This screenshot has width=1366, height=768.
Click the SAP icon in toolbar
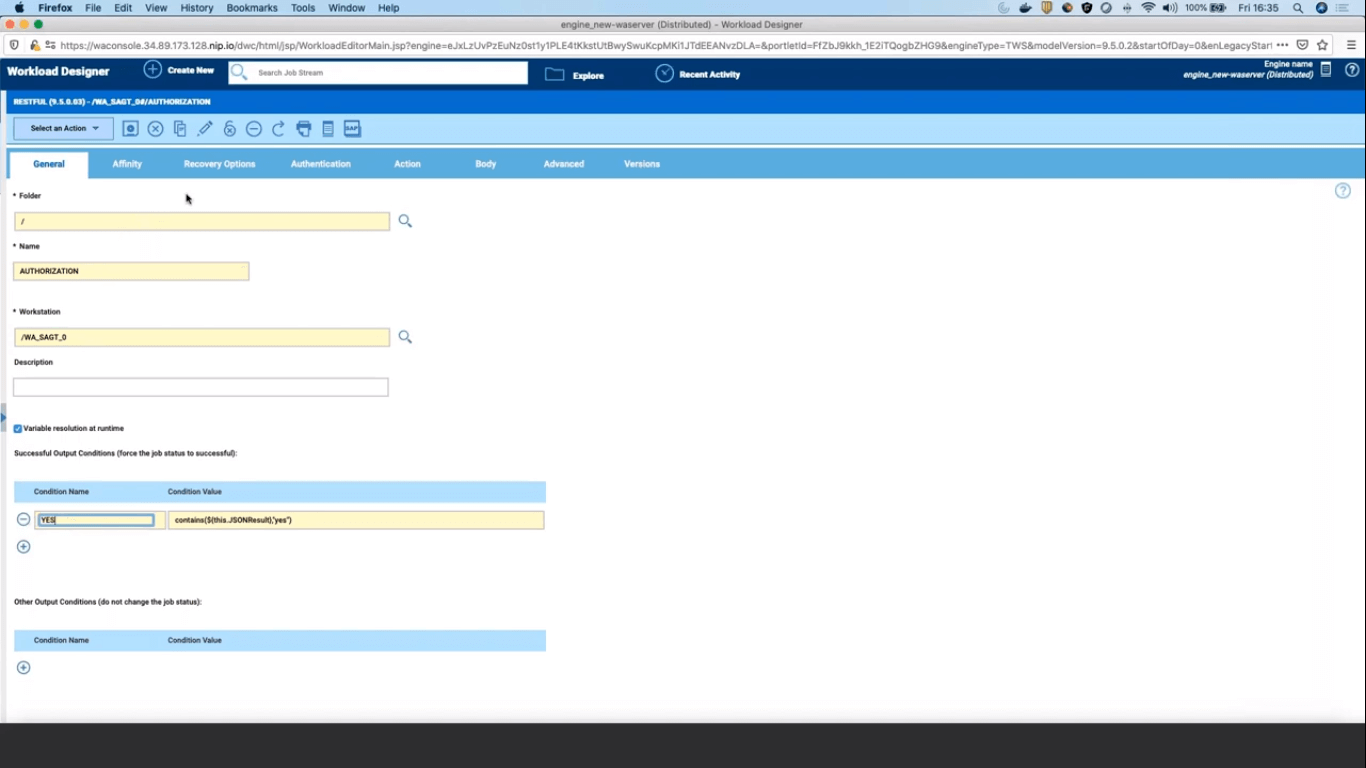coord(352,129)
